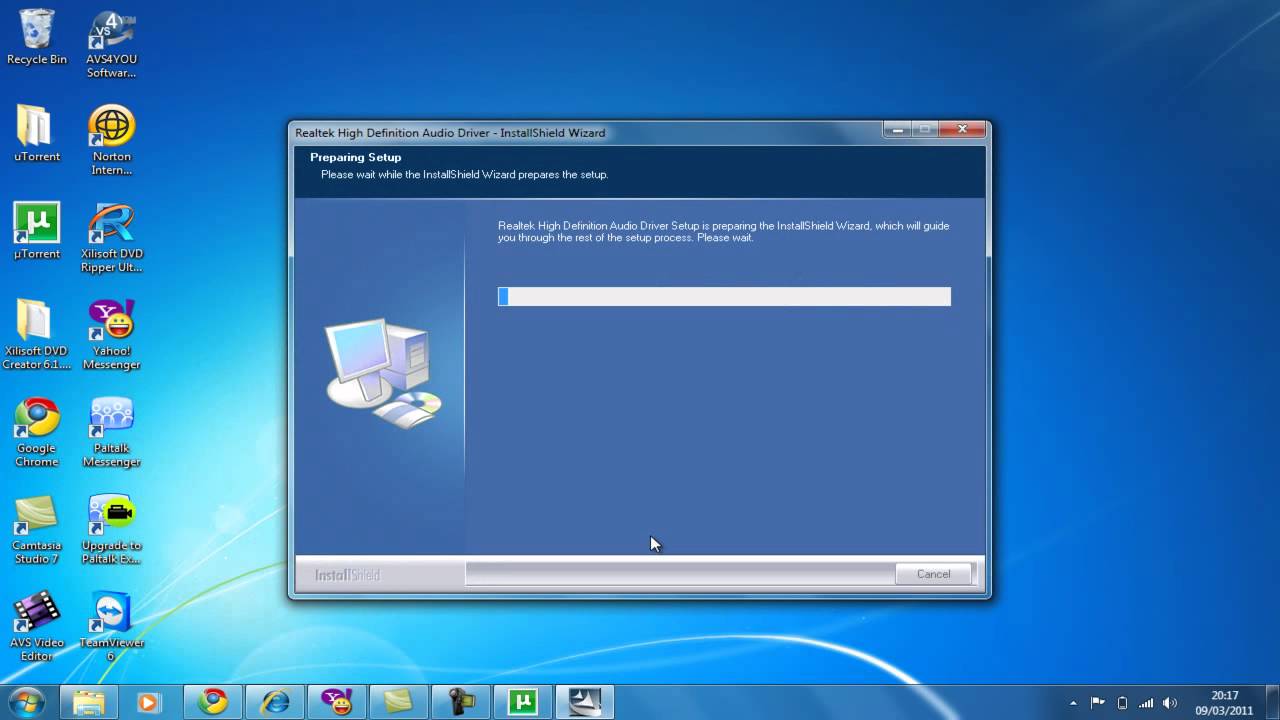
Task: Open the volume speaker tray icon
Action: (x=1170, y=703)
